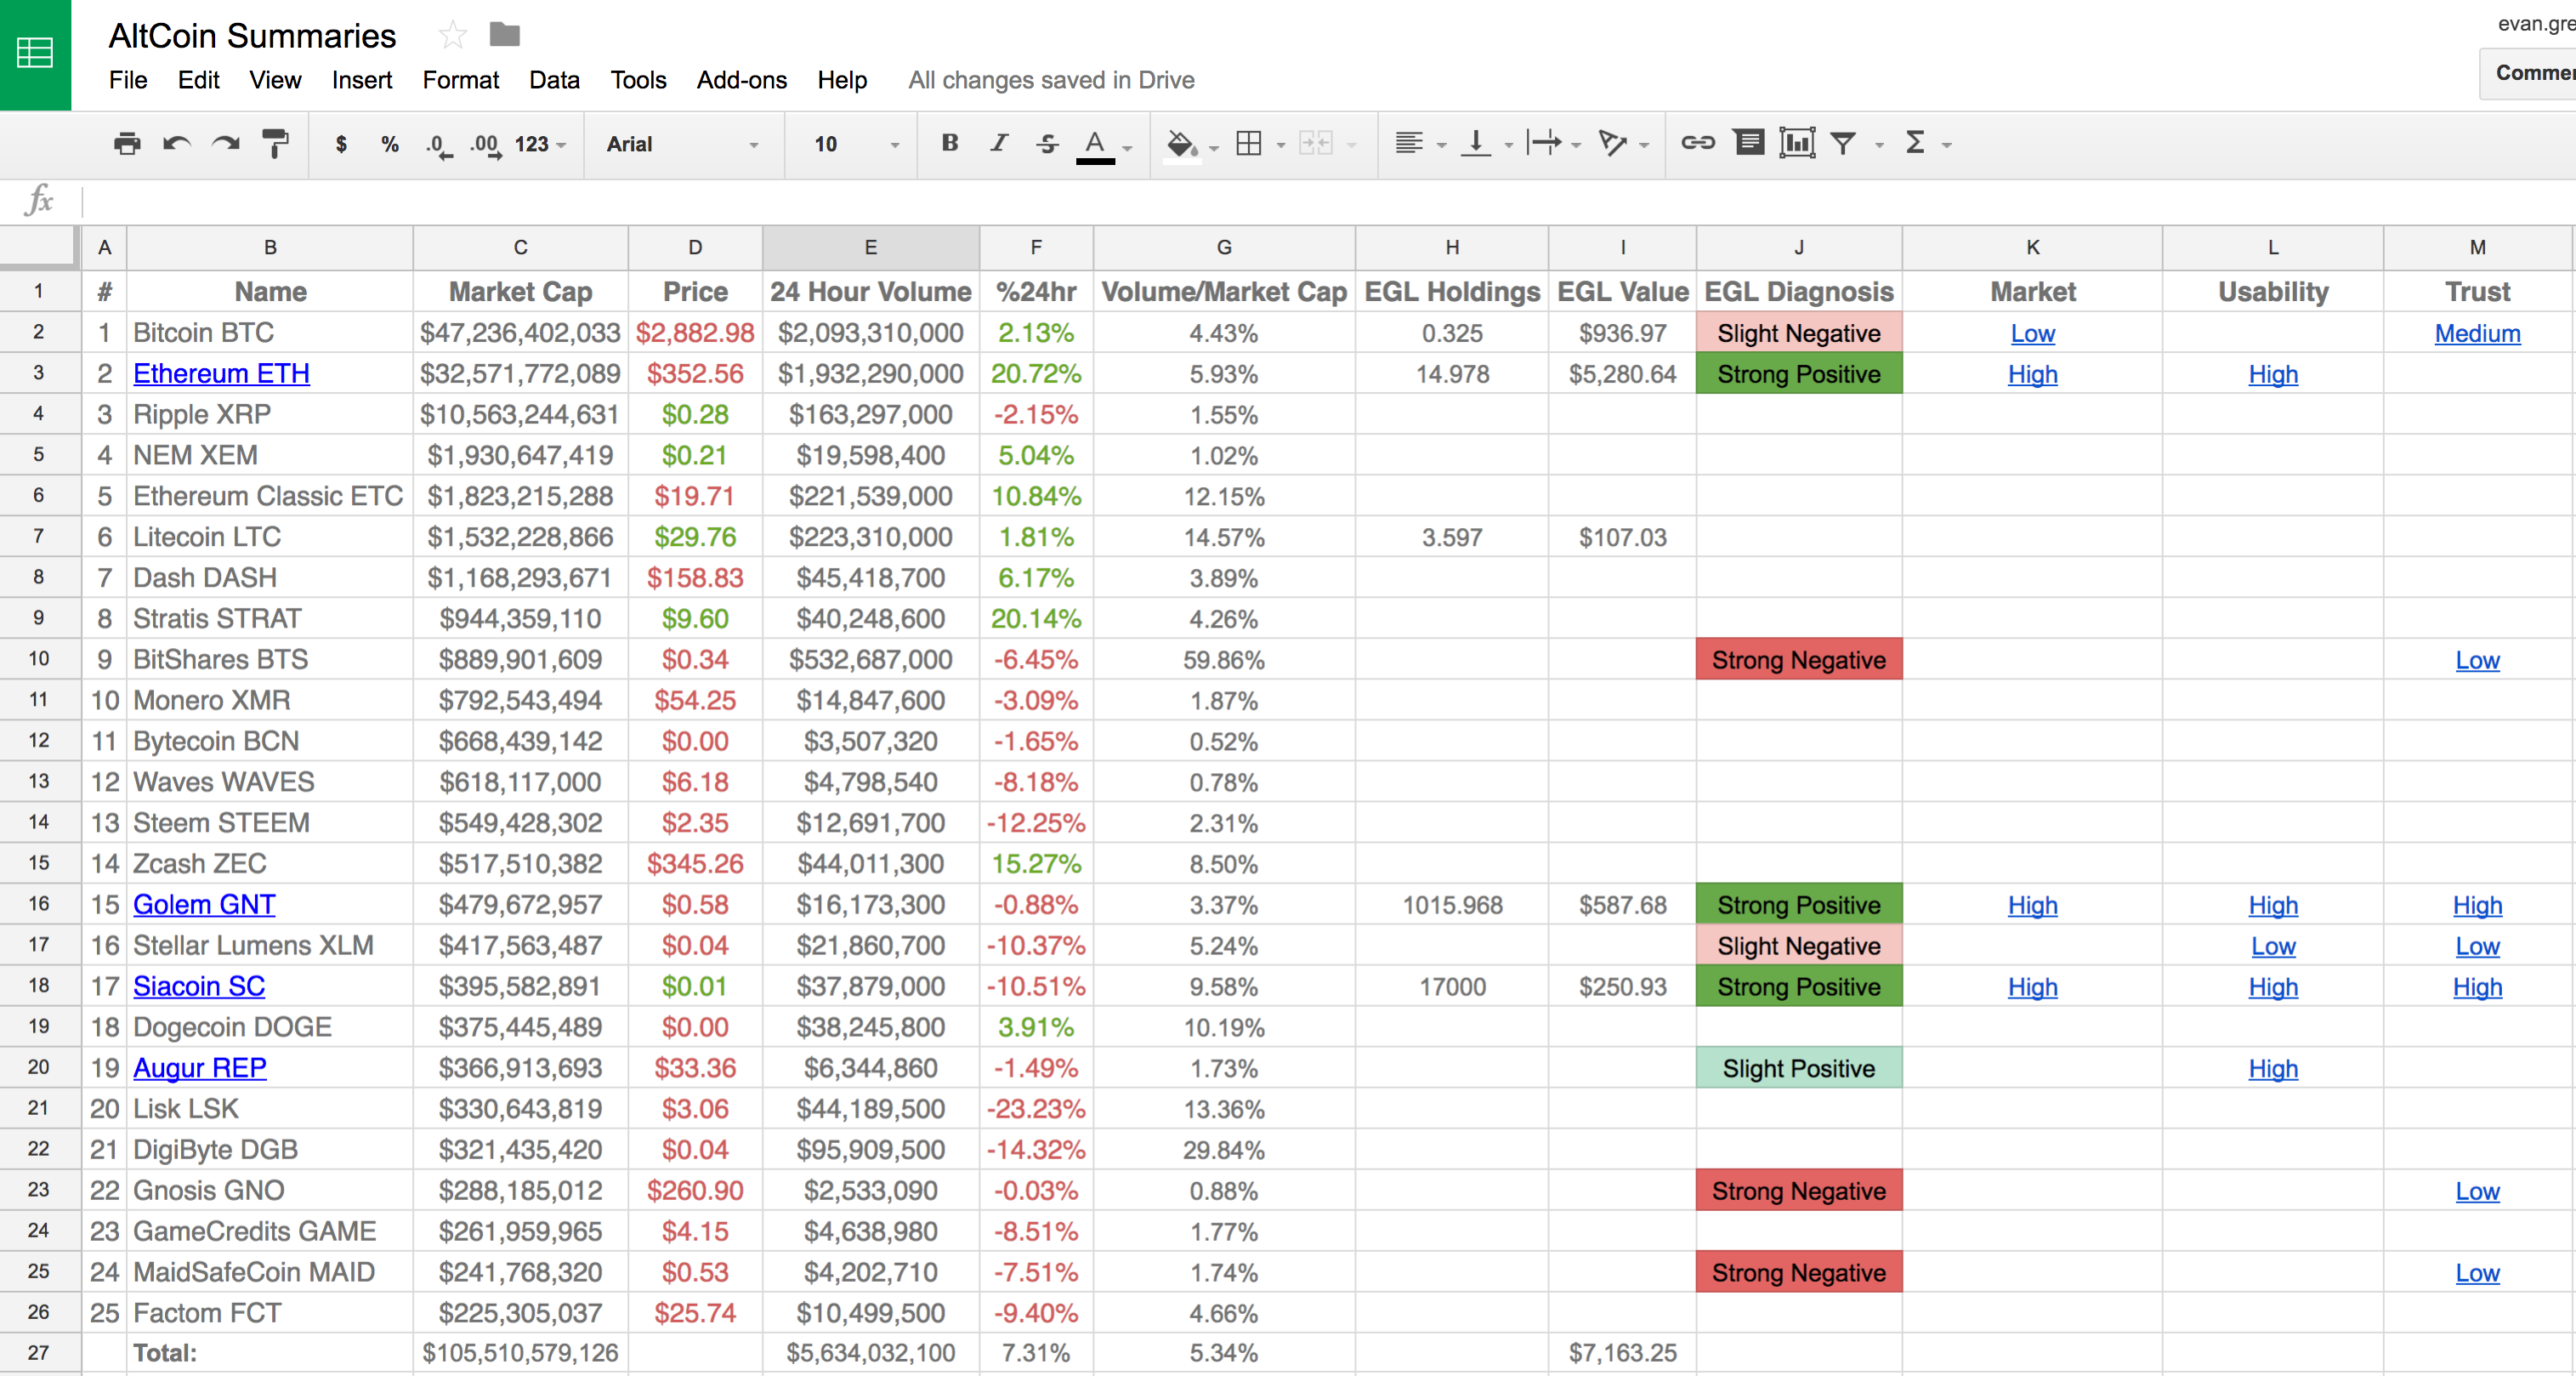
Task: Click the text color A icon
Action: (1095, 145)
